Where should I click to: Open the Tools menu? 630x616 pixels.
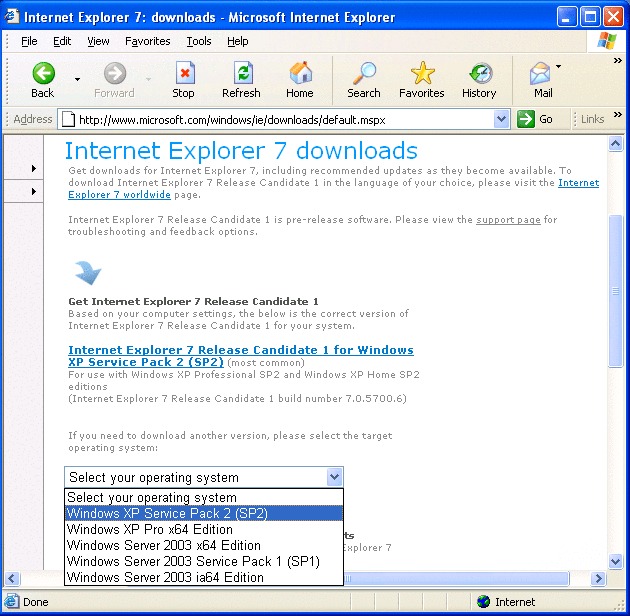[x=198, y=41]
